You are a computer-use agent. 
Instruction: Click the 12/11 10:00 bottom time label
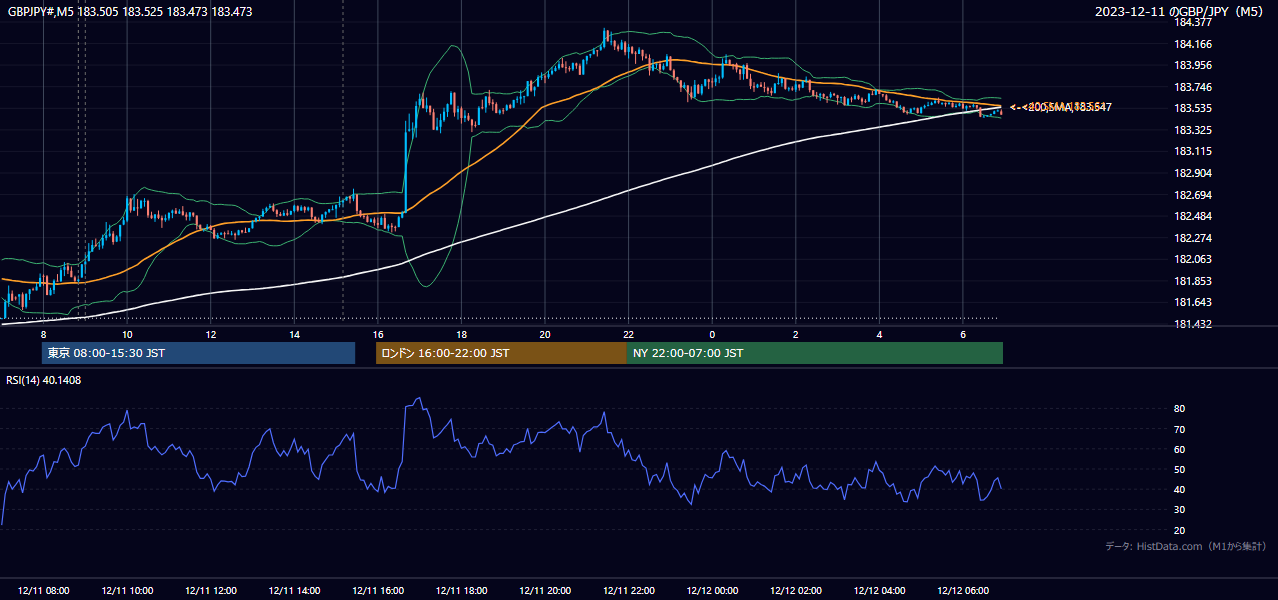(x=127, y=591)
